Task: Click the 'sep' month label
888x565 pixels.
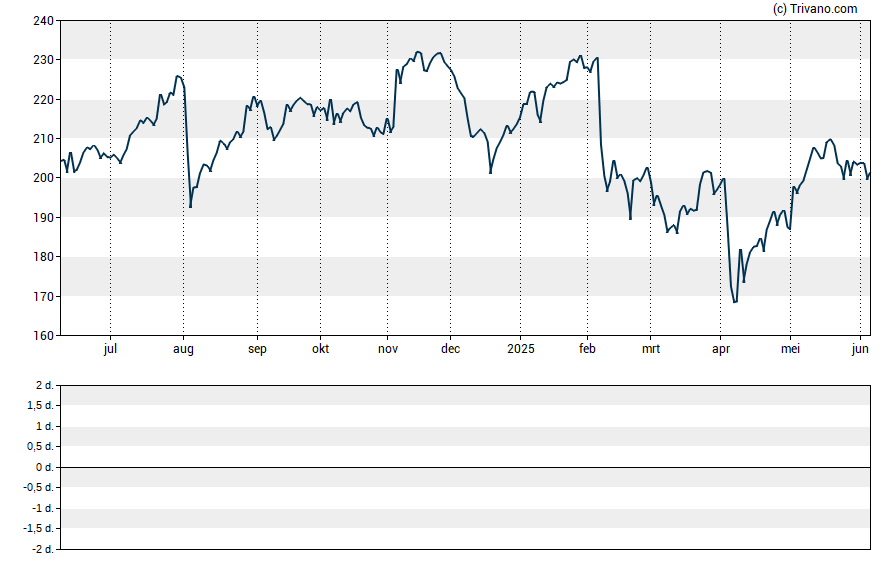Action: point(257,349)
